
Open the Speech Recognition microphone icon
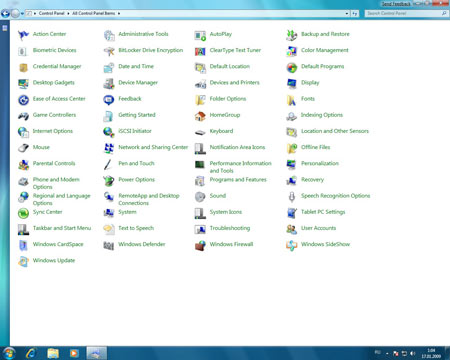(292, 196)
